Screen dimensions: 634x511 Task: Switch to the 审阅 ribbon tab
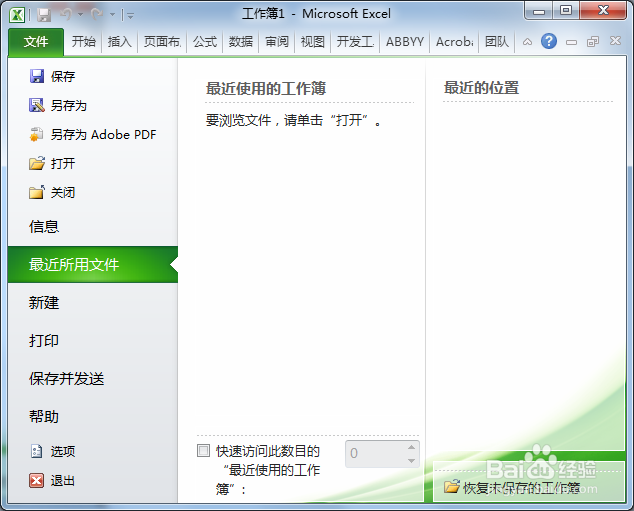pos(277,42)
